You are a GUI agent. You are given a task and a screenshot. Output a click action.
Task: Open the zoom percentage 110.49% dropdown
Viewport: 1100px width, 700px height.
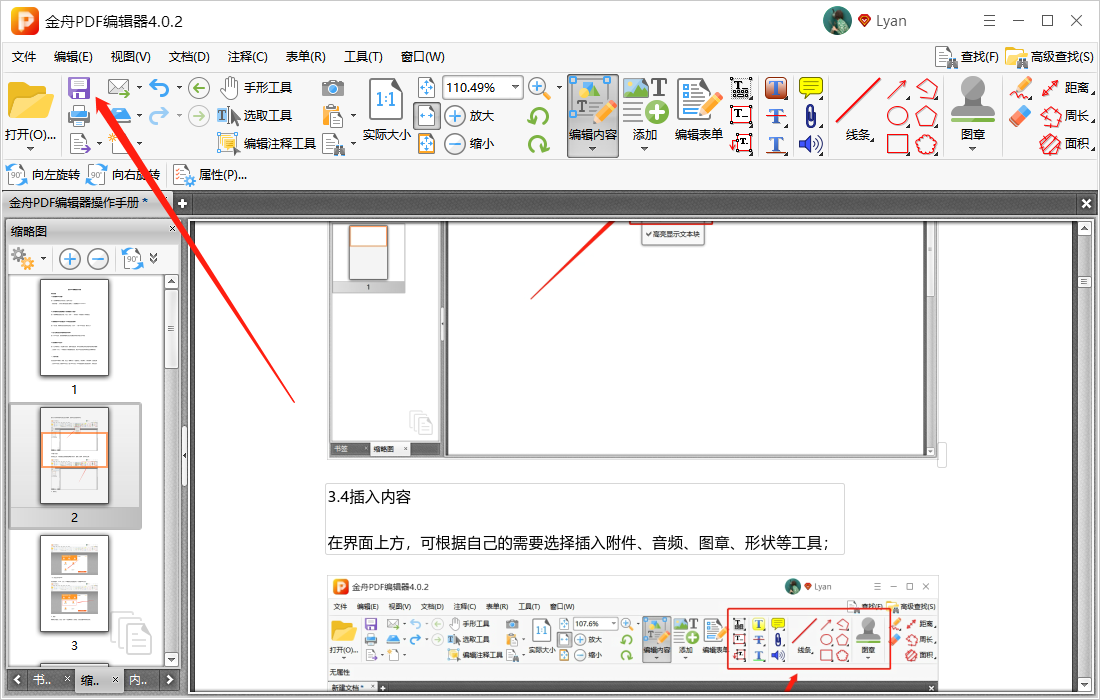coord(516,88)
